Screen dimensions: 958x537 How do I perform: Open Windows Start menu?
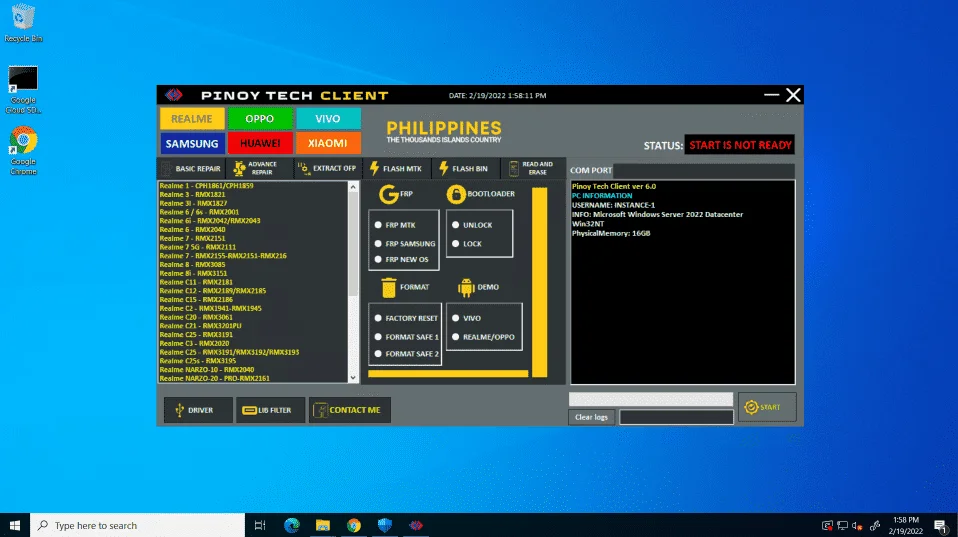click(15, 525)
